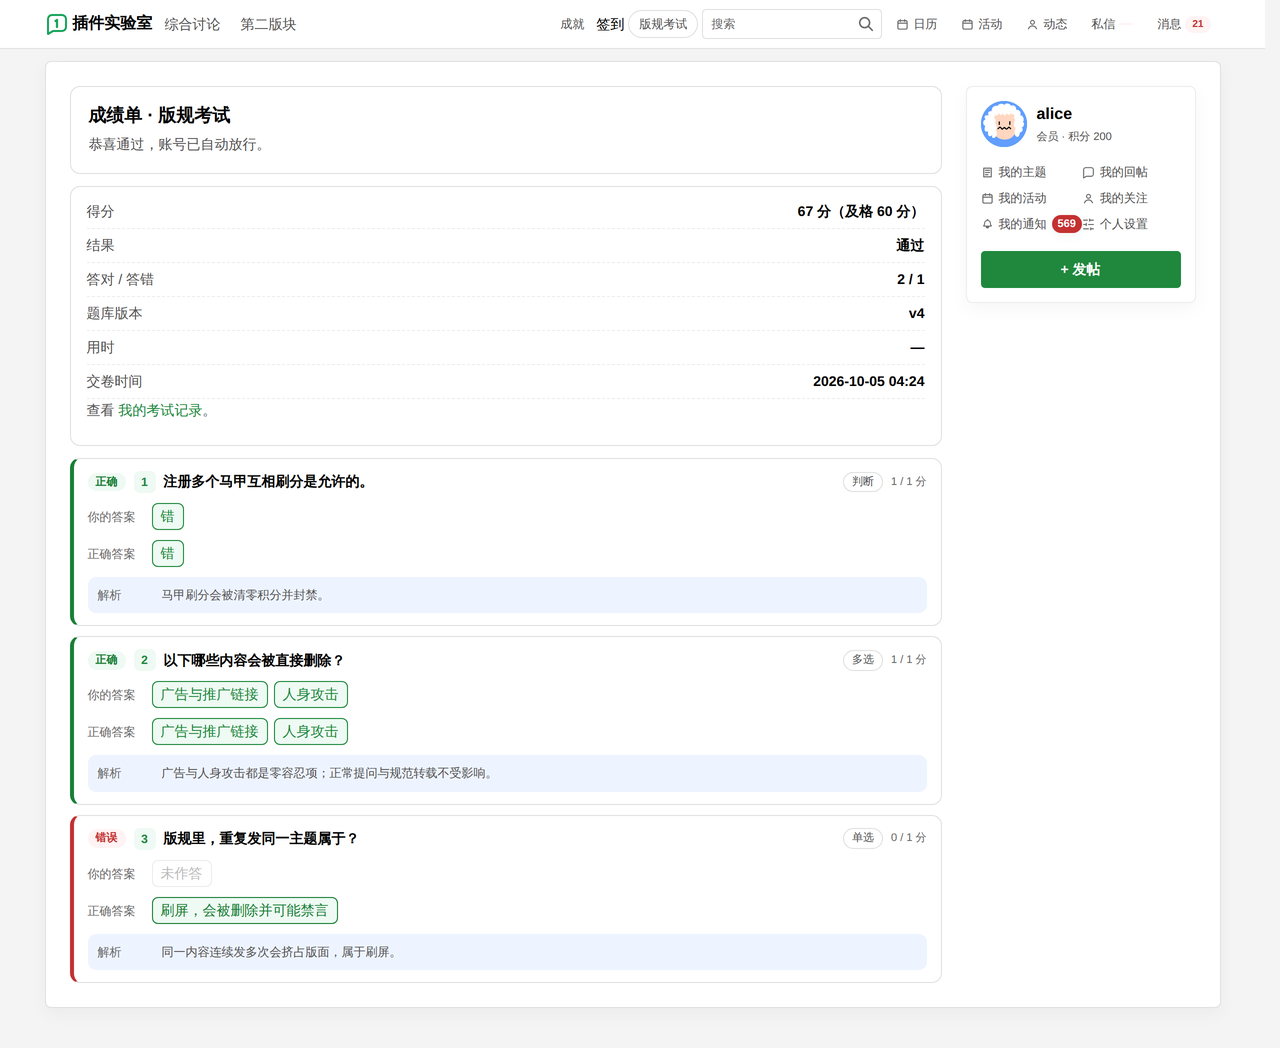Open the 版规考试 nav pill
The image size is (1280, 1048).
(663, 24)
